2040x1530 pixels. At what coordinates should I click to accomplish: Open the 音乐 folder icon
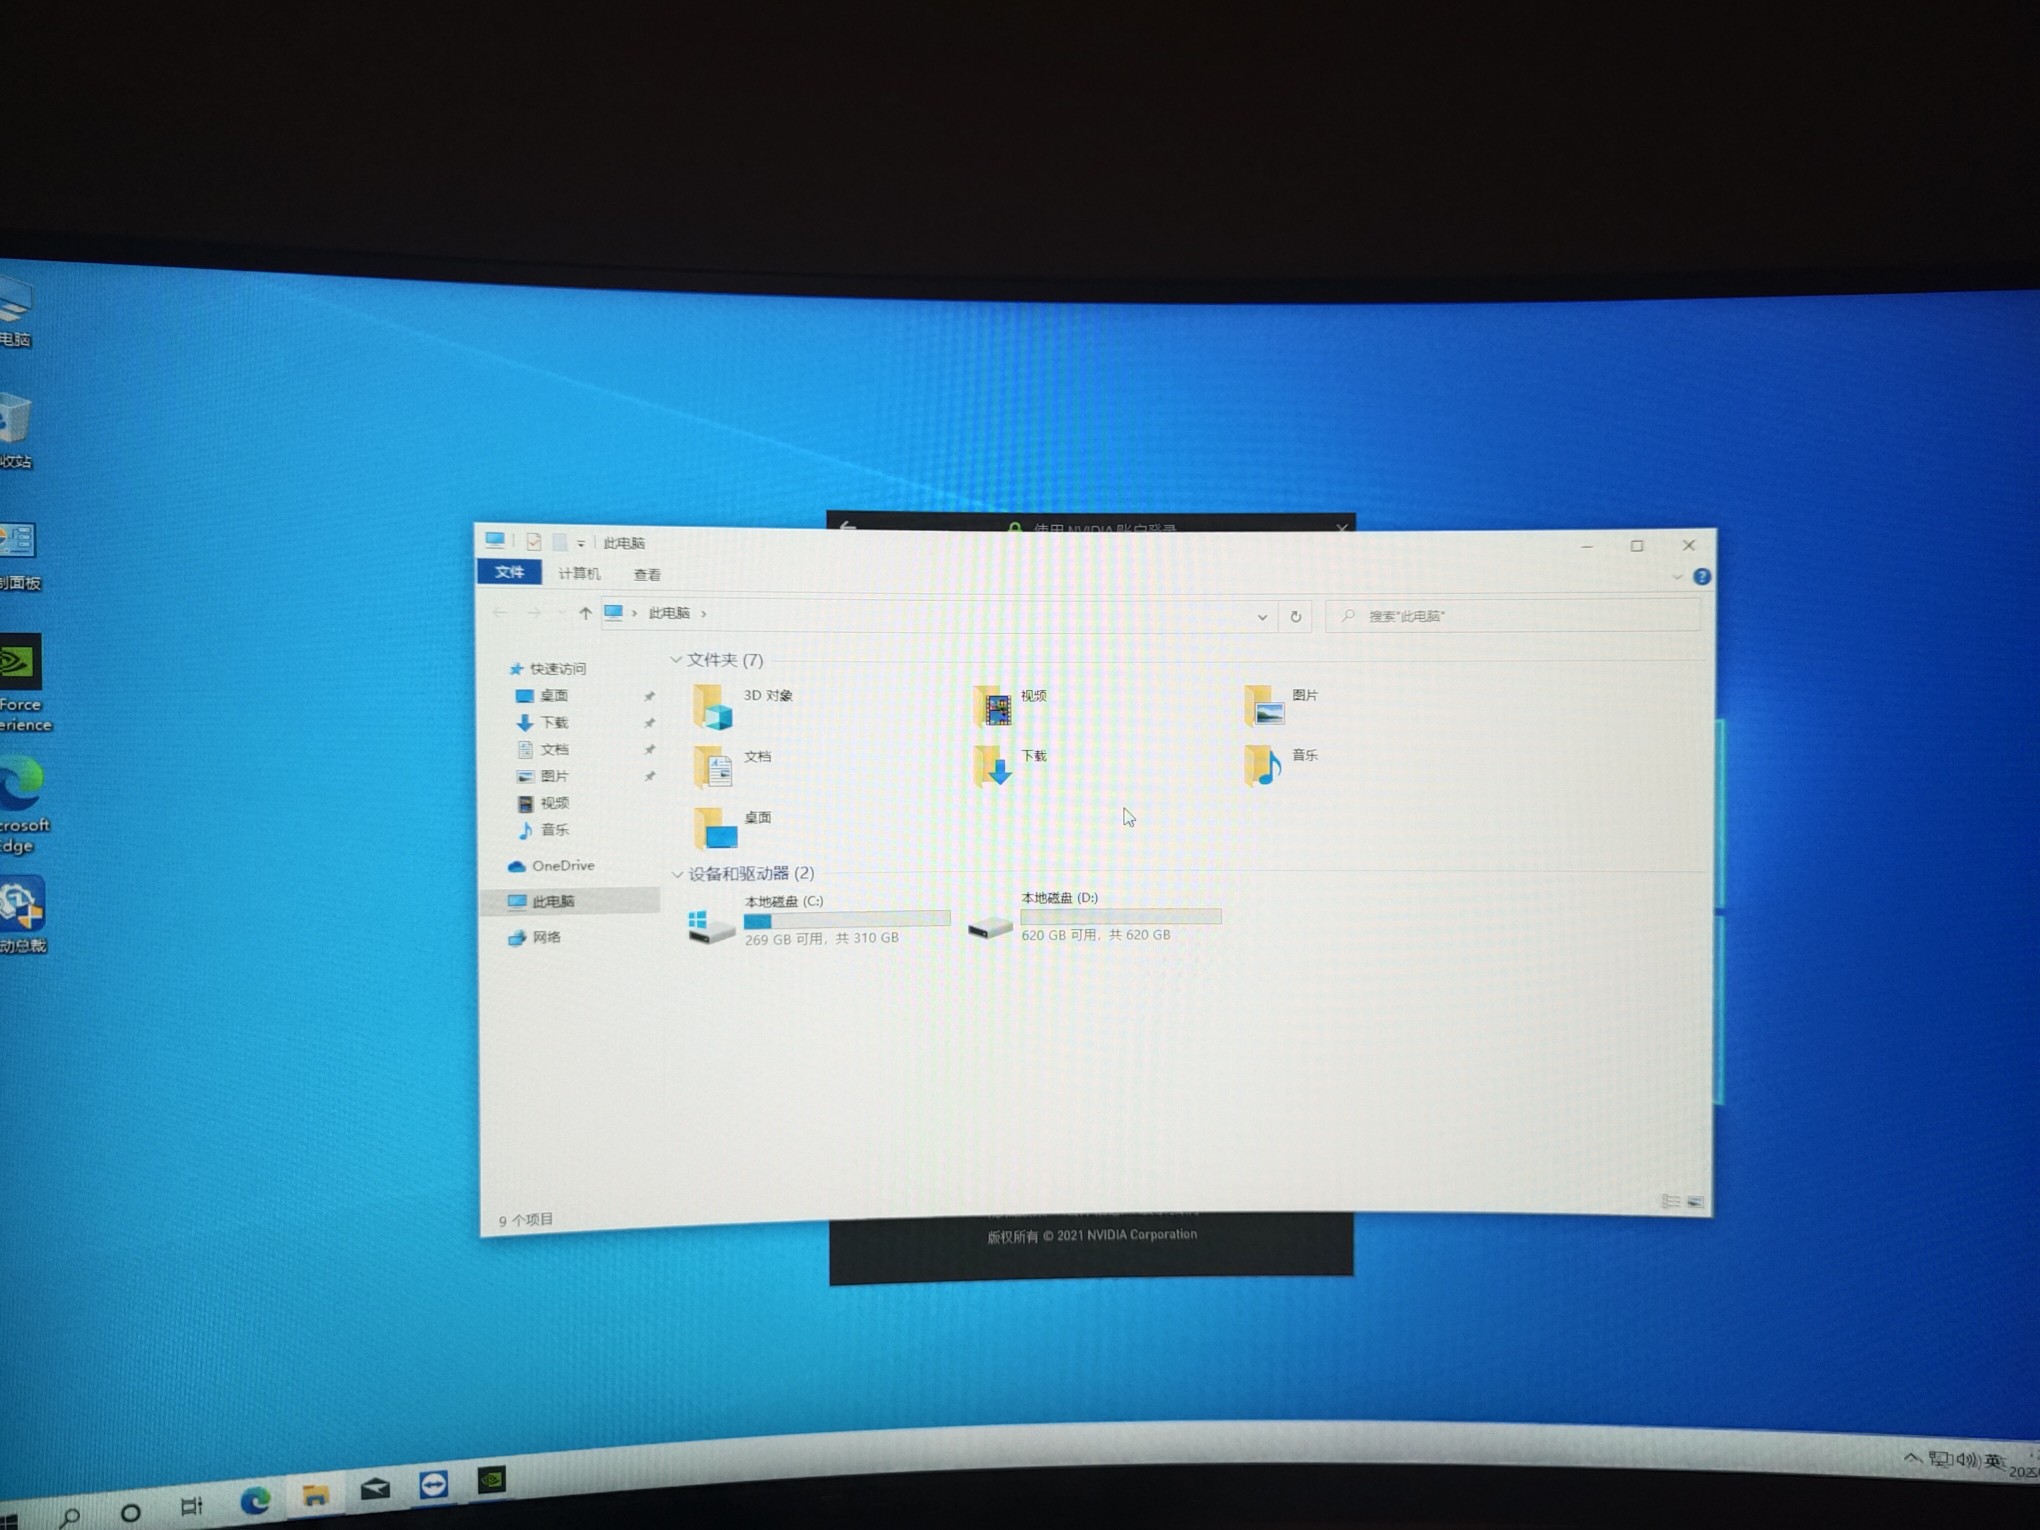(x=1264, y=765)
